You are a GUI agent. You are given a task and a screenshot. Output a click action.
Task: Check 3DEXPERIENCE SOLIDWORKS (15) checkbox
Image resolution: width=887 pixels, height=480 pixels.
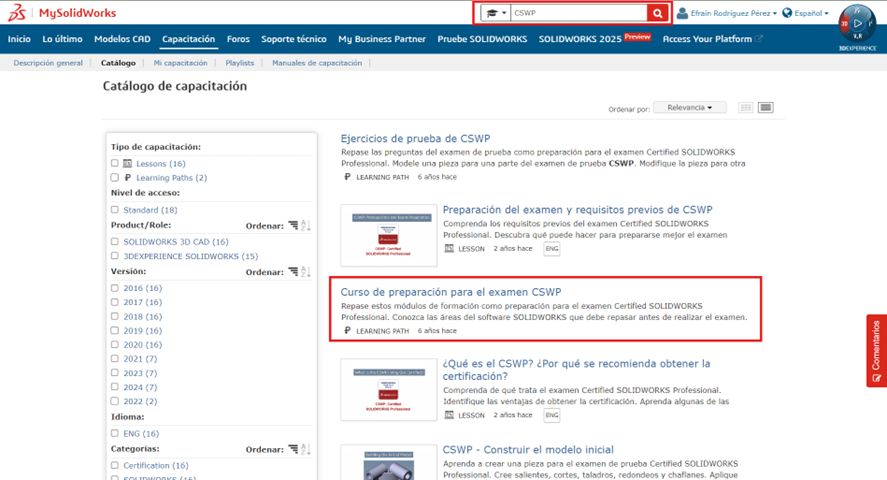(x=115, y=256)
